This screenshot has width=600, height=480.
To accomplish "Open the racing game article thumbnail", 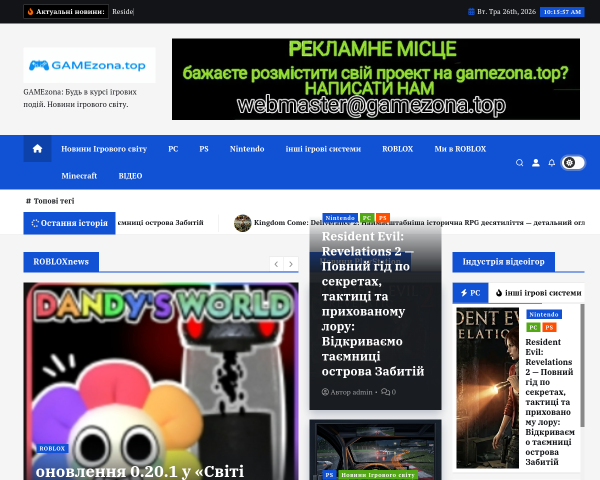I will point(375,450).
